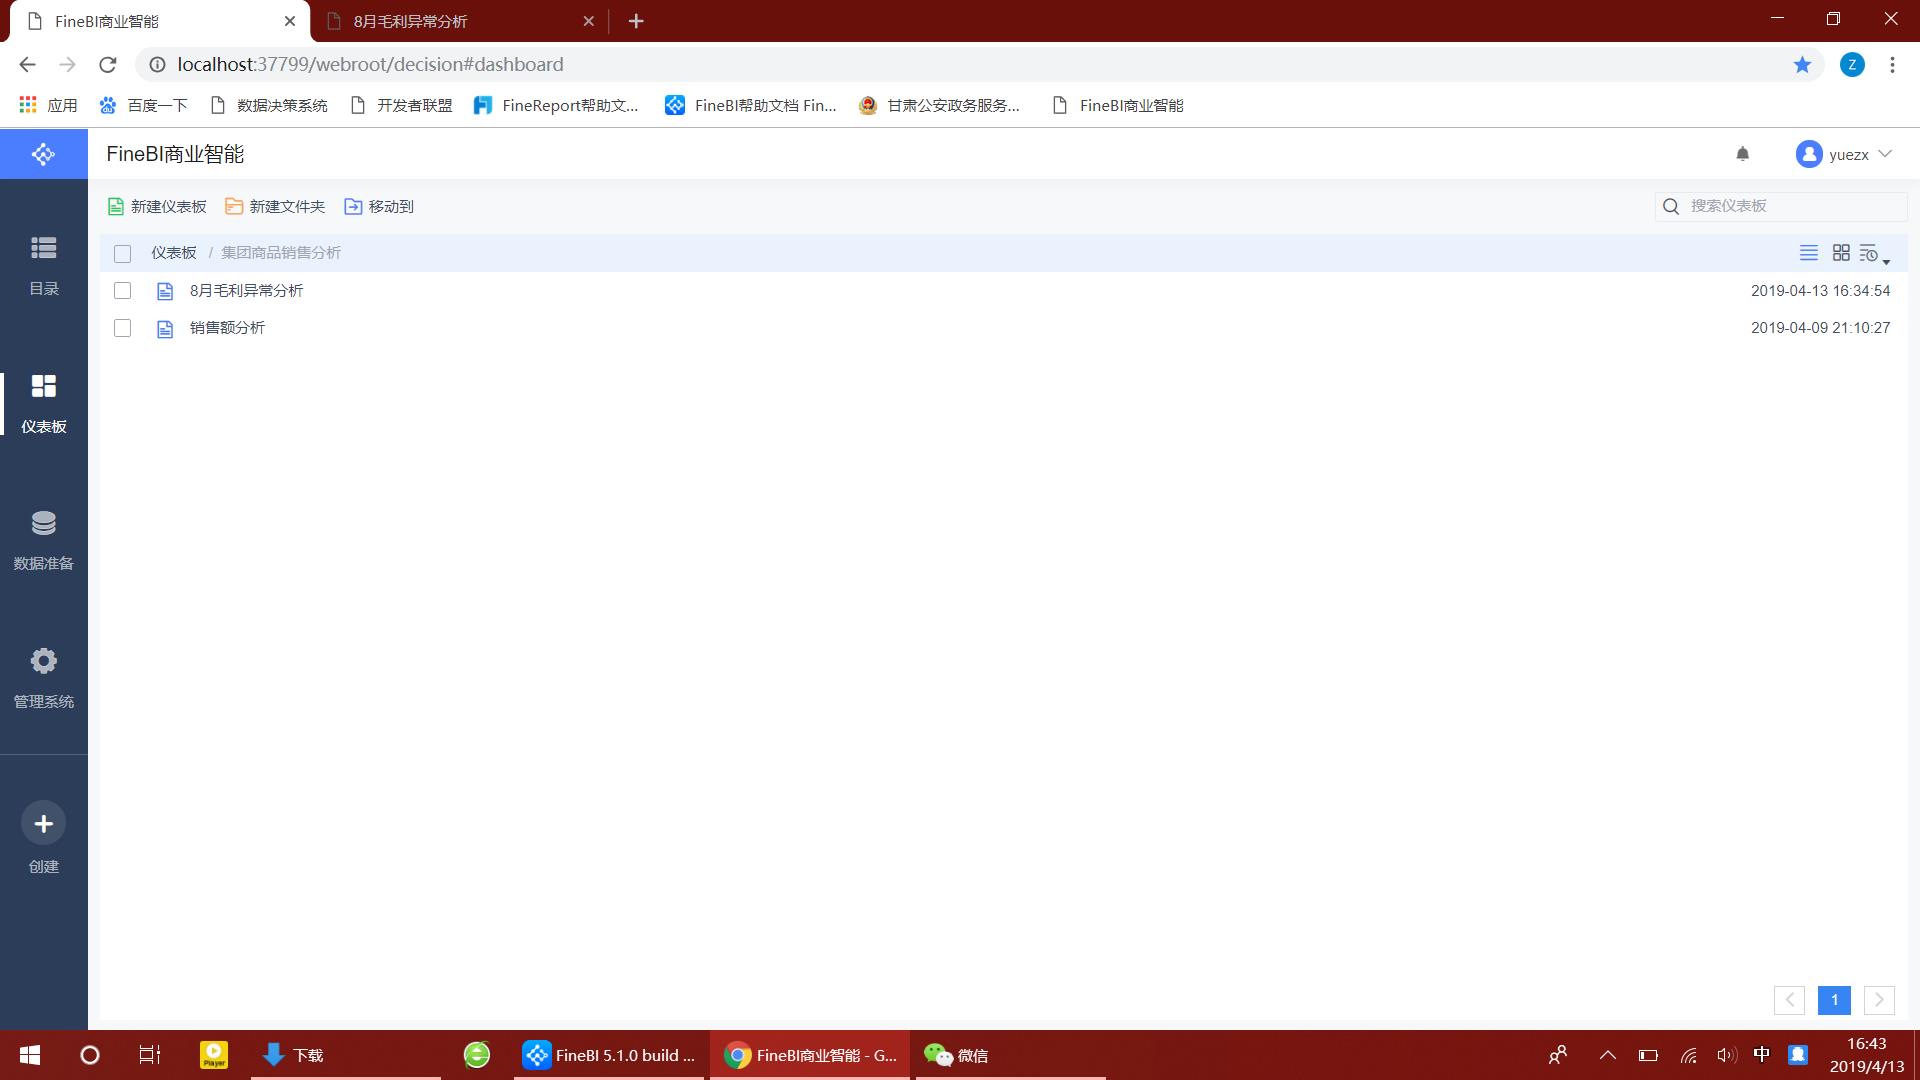This screenshot has height=1080, width=1920.
Task: Switch to grid card view icon
Action: click(x=1840, y=253)
